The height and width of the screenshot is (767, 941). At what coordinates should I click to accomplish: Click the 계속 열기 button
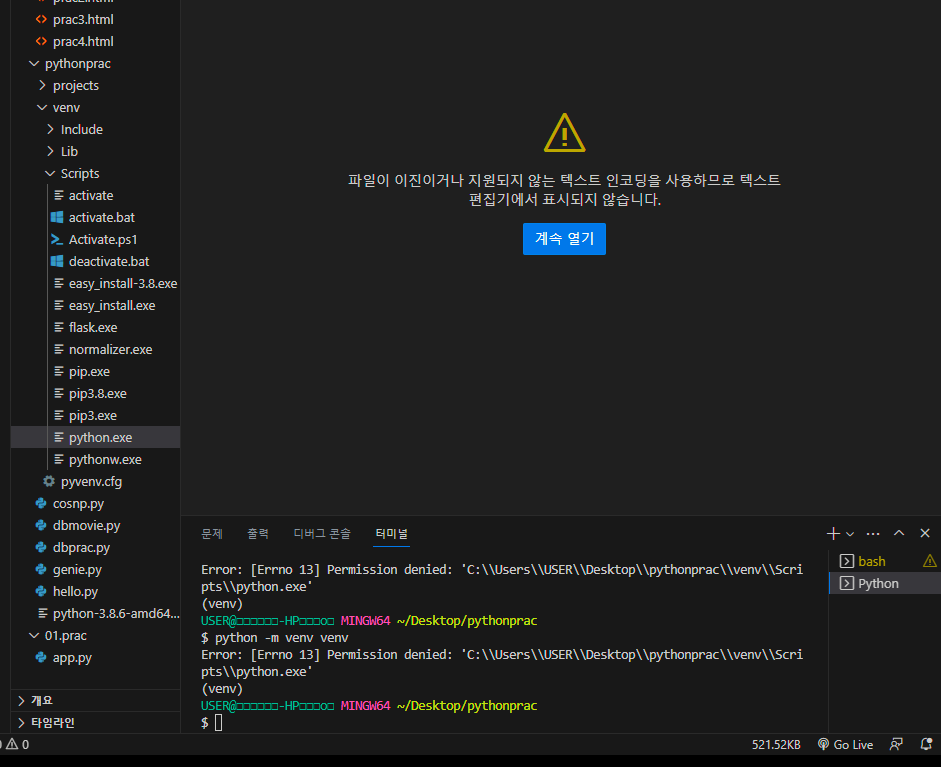tap(564, 239)
